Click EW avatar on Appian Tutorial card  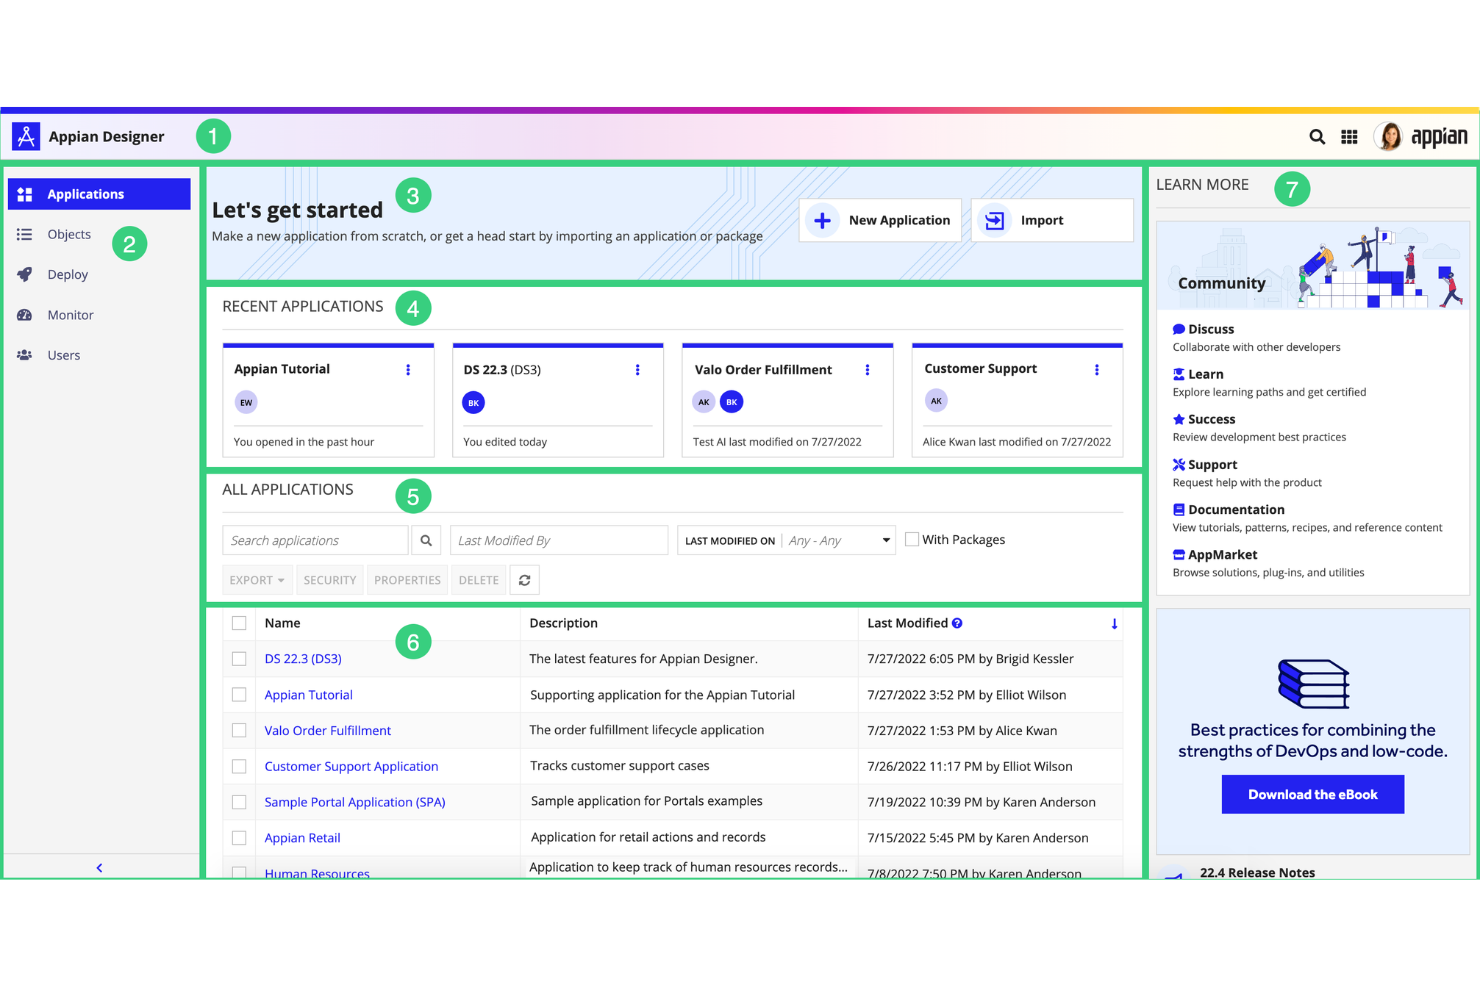(x=246, y=402)
